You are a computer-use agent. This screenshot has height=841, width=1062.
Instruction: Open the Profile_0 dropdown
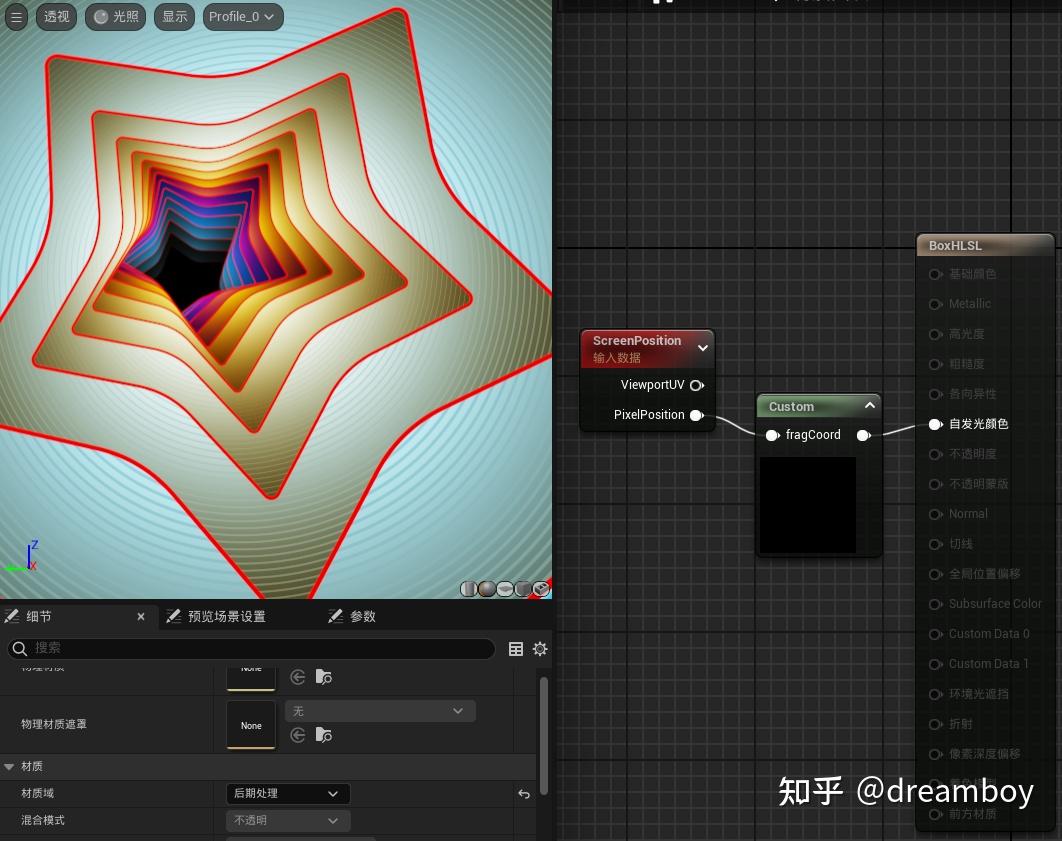(243, 17)
